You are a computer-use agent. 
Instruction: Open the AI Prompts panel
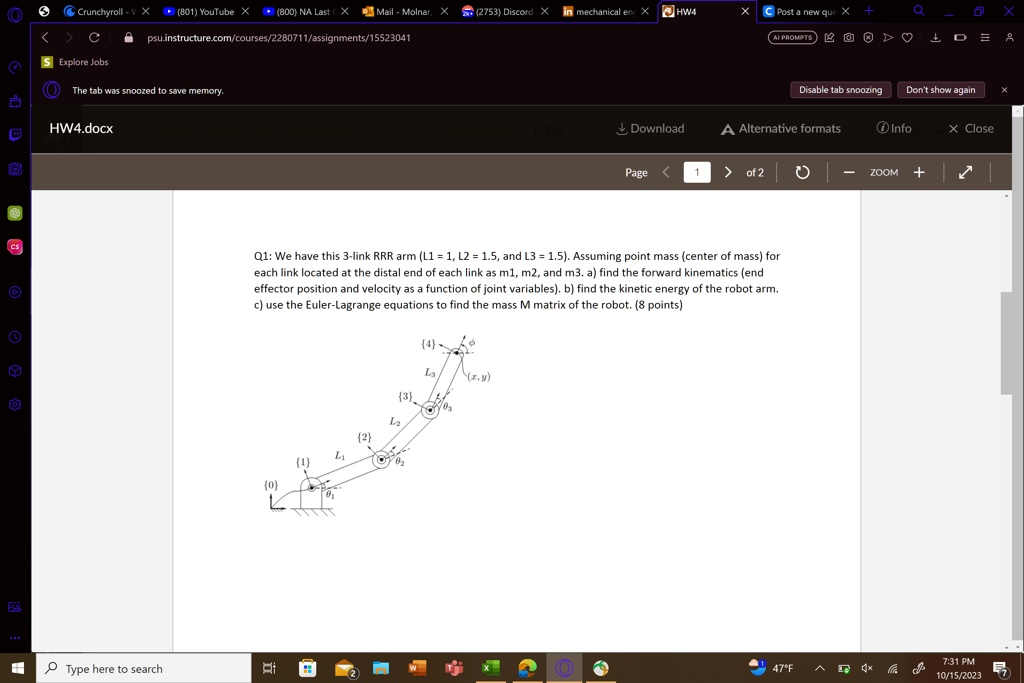tap(792, 37)
